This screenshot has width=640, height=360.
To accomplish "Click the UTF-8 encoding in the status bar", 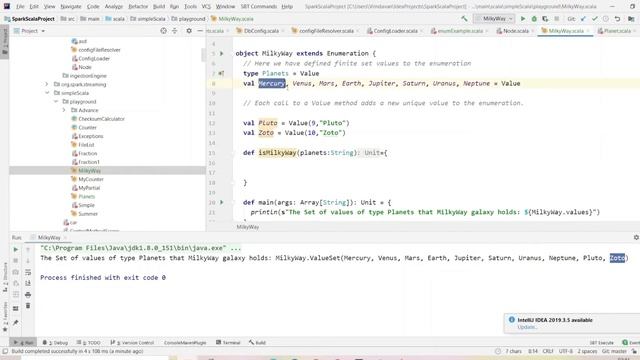I will point(566,351).
